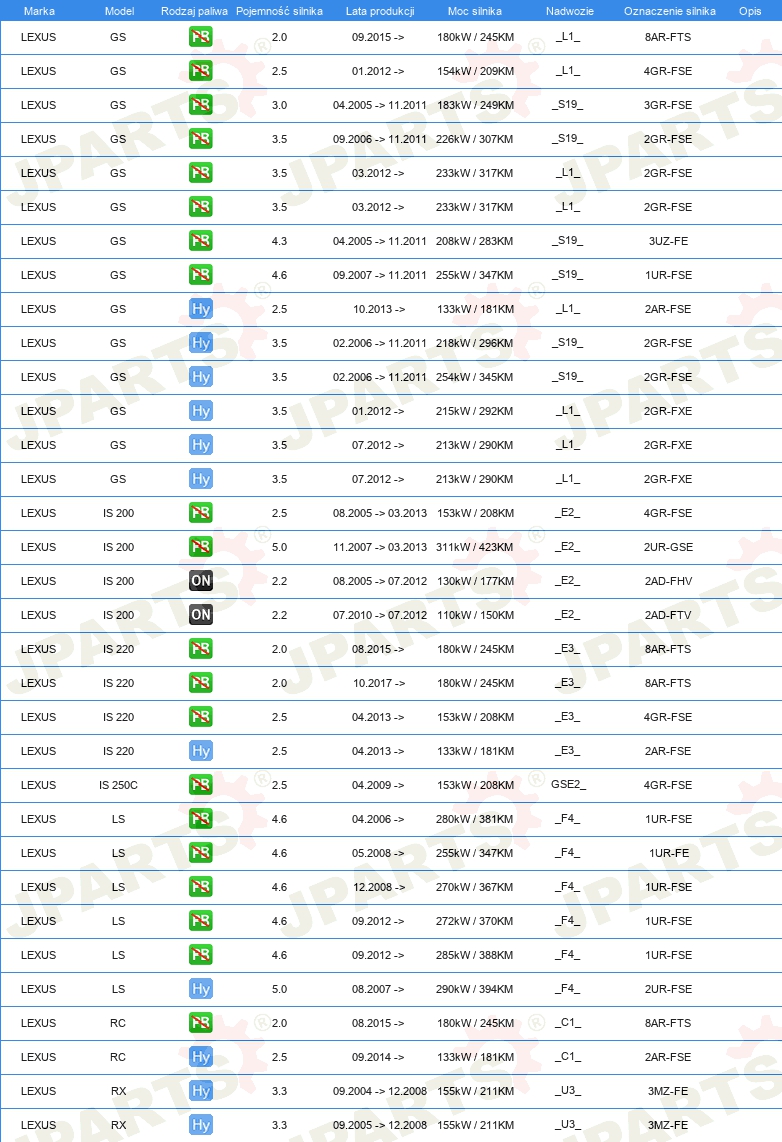This screenshot has height=1142, width=782.
Task: Click hybrid icon in GS 218kW / 296KM row
Action: (200, 342)
